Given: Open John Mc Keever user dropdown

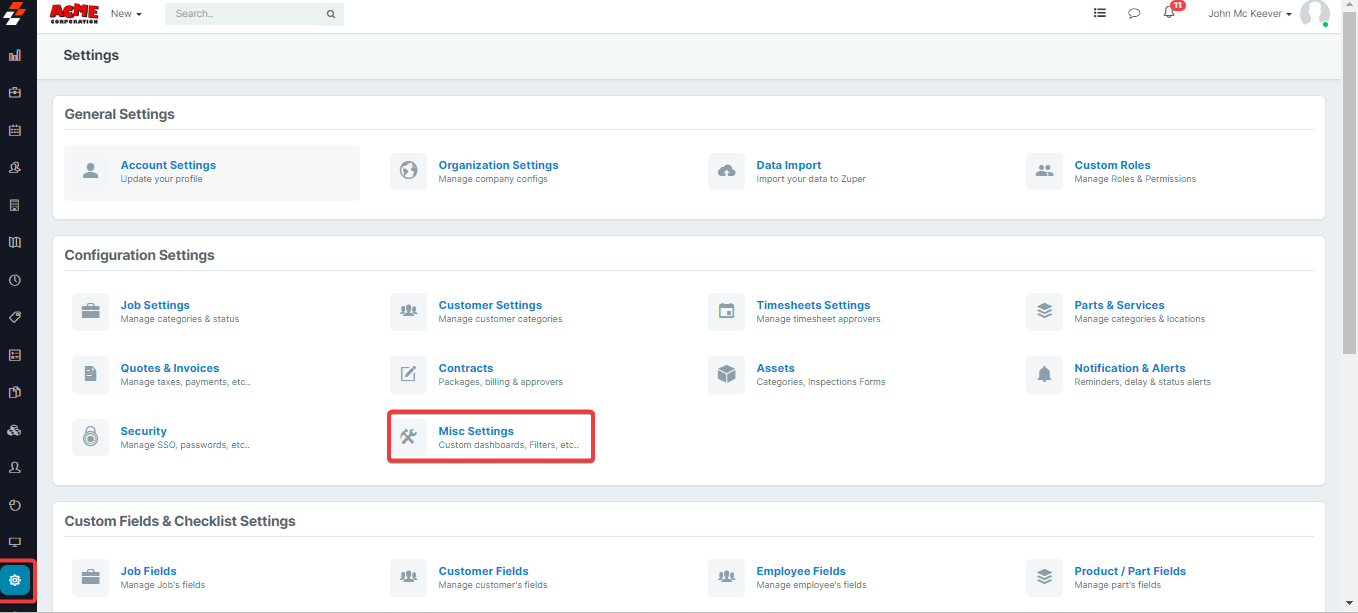Looking at the screenshot, I should pos(1250,14).
